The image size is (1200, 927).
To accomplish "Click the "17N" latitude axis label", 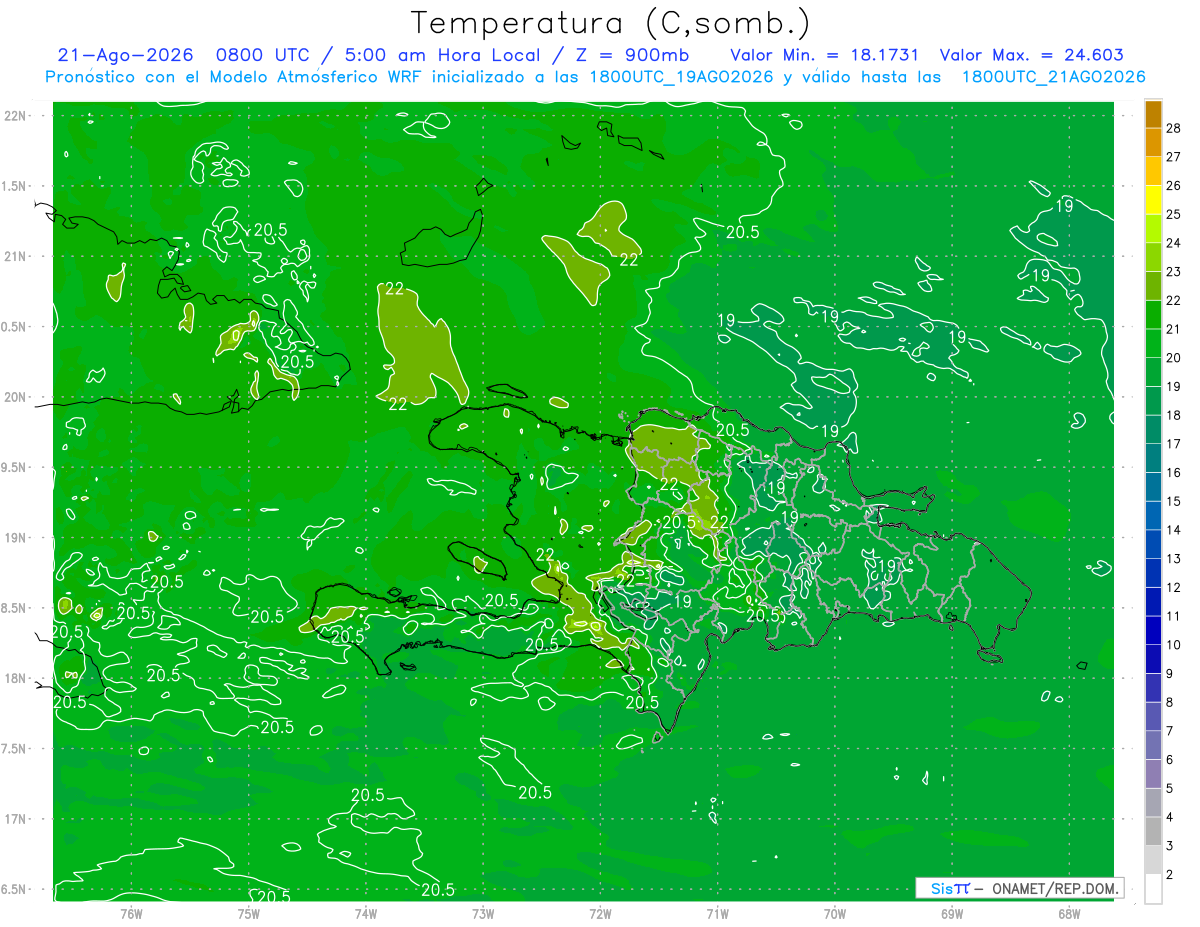I will [15, 819].
